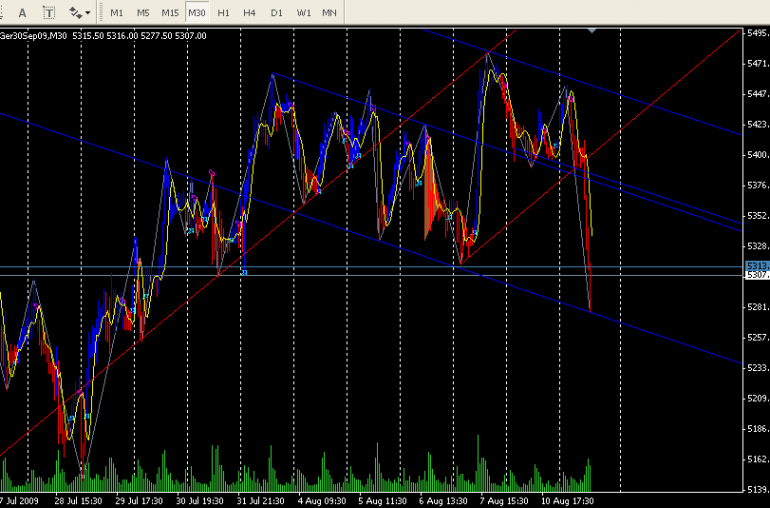Click the 4 Aug 09:30 time label
Screen dimensions: 770x508
pyautogui.click(x=322, y=501)
